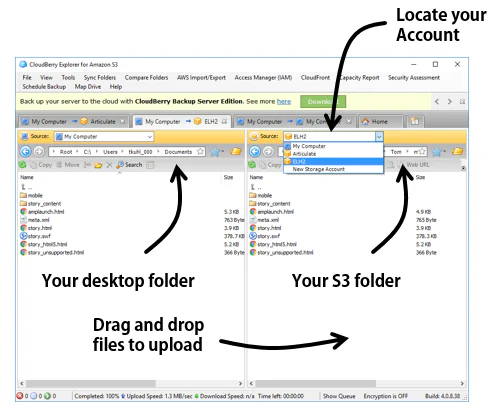Go back in the right S3 pane
Screen dimensions: 495x409
pos(255,152)
